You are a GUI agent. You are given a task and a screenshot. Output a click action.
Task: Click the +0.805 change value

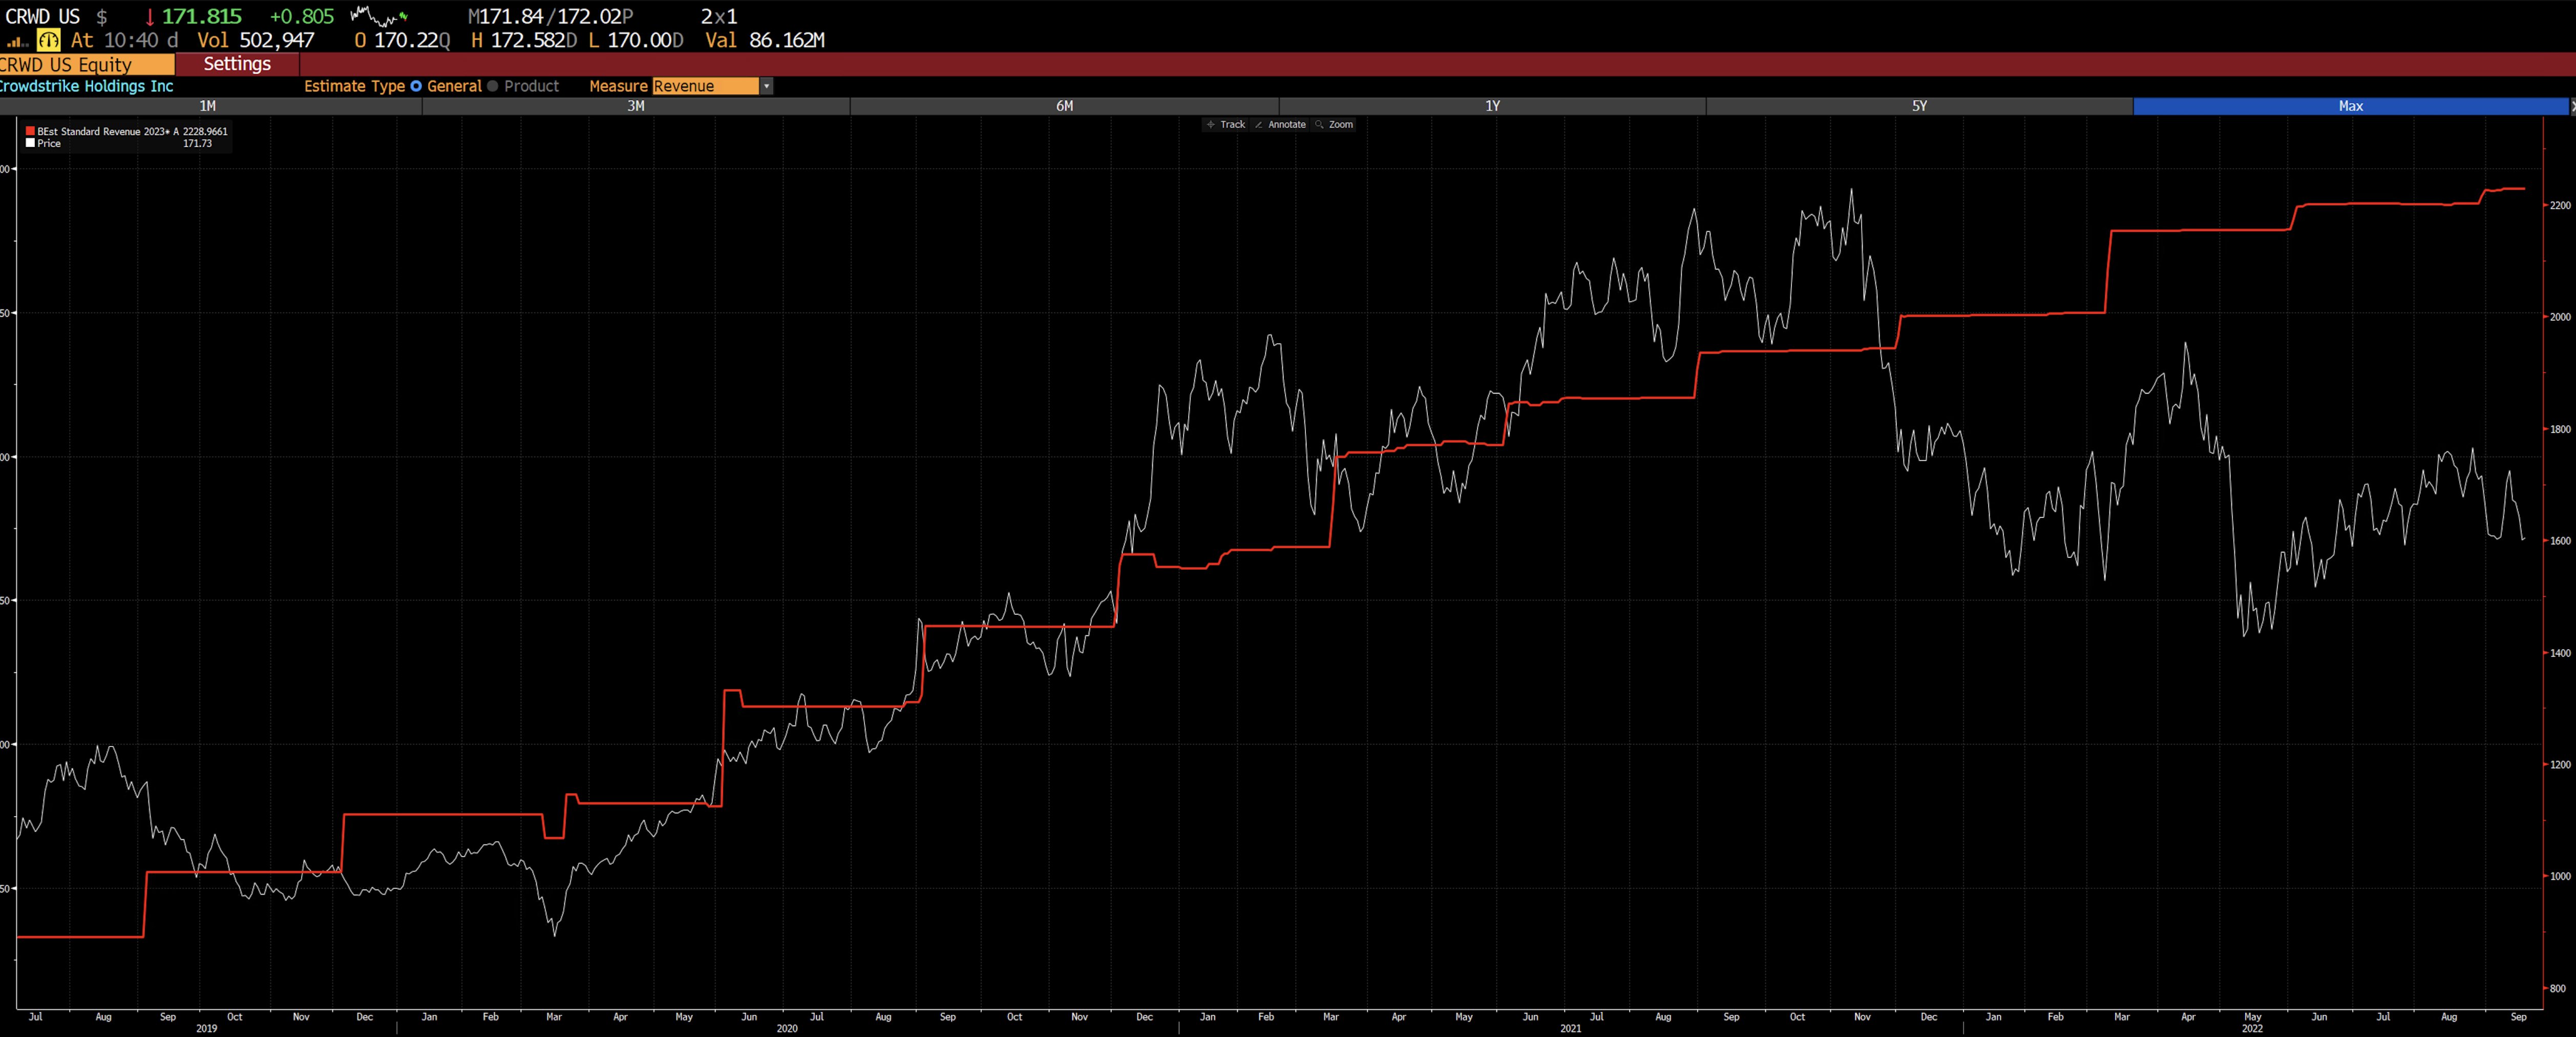point(302,17)
